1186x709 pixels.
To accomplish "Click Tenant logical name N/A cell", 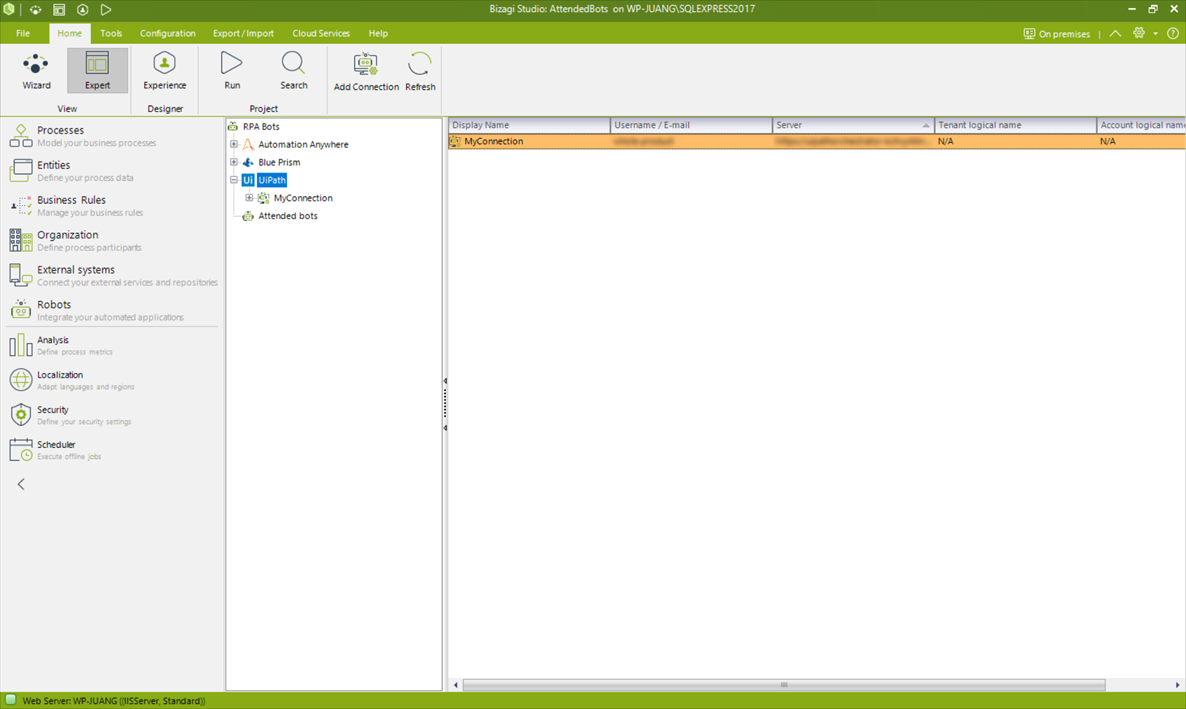I will click(x=1015, y=141).
